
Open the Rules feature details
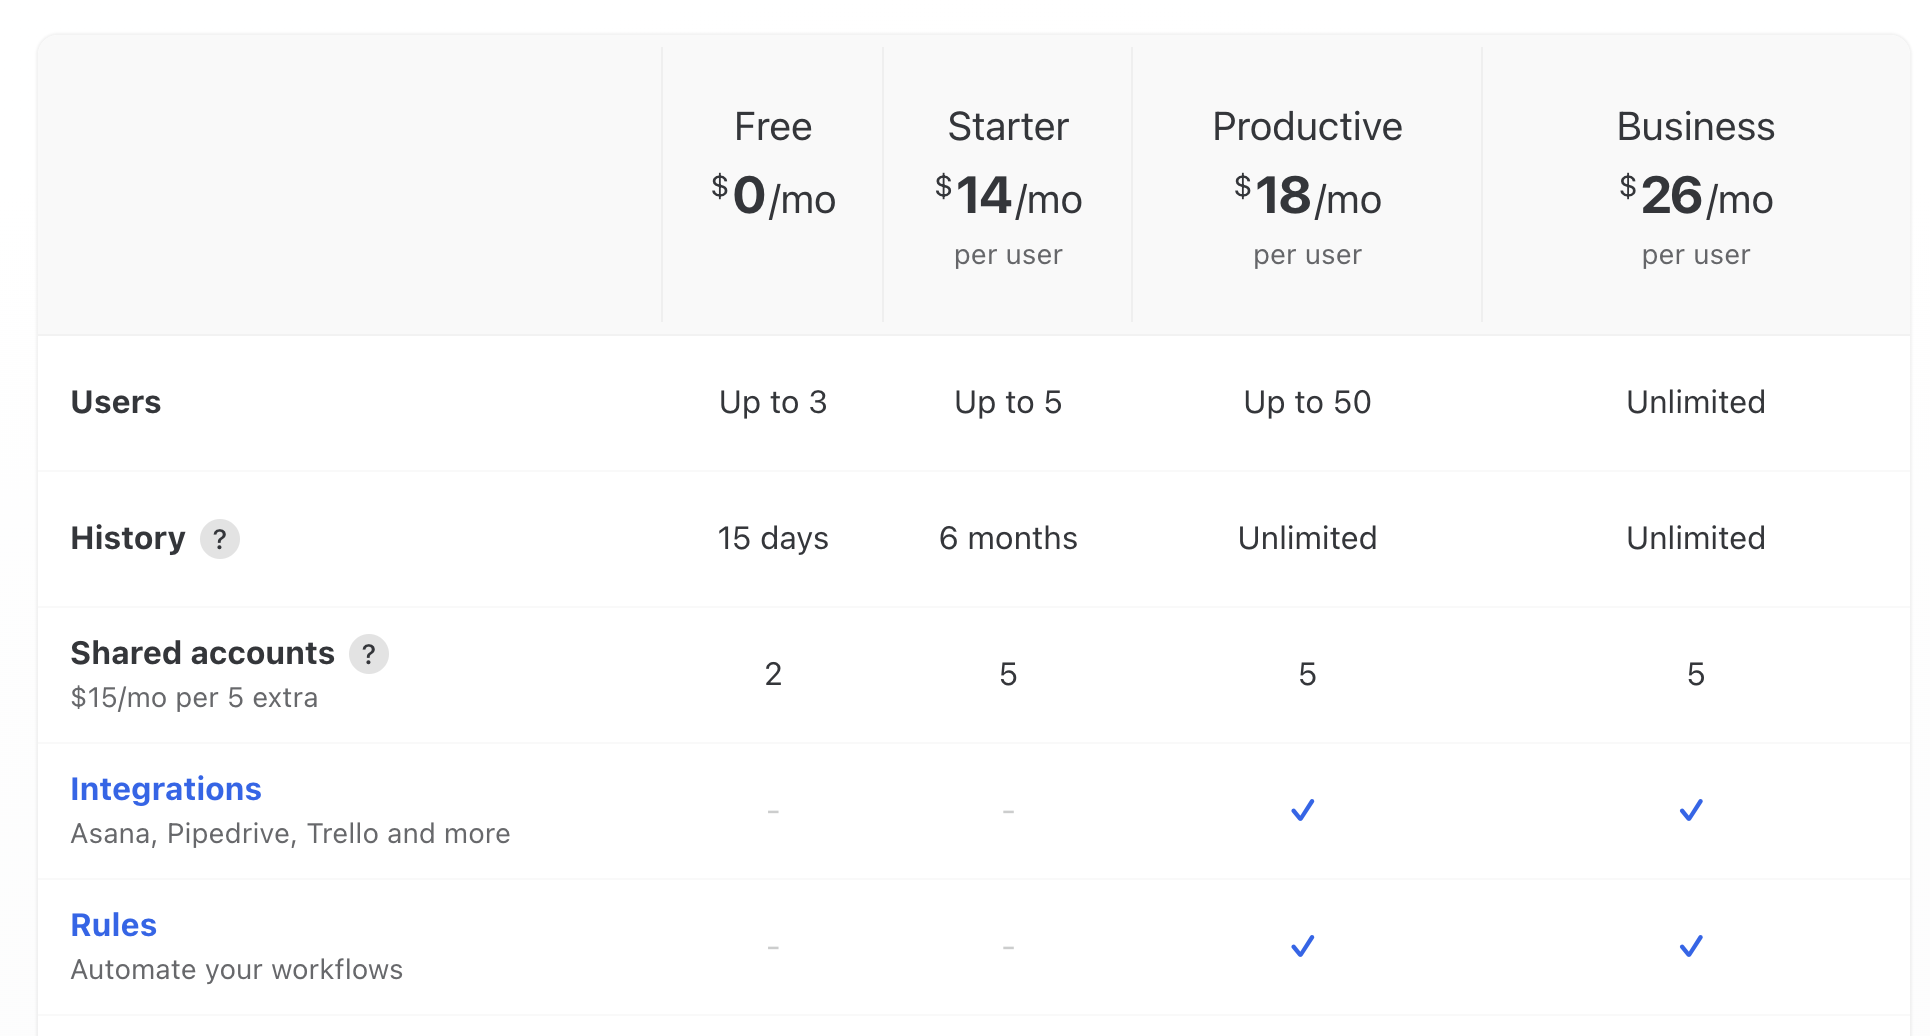[113, 925]
